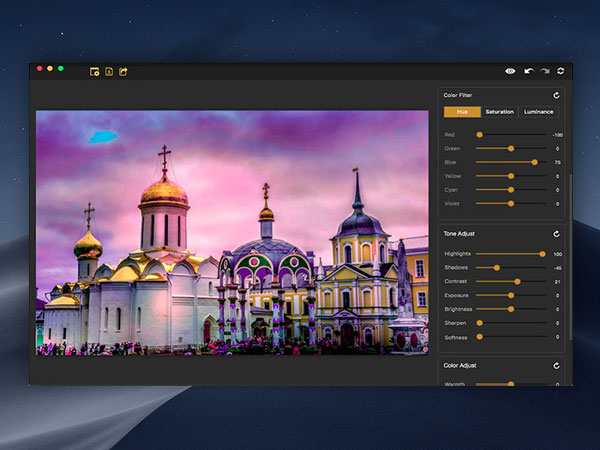The height and width of the screenshot is (450, 600).
Task: Click the green fullscreen window button
Action: pos(61,68)
